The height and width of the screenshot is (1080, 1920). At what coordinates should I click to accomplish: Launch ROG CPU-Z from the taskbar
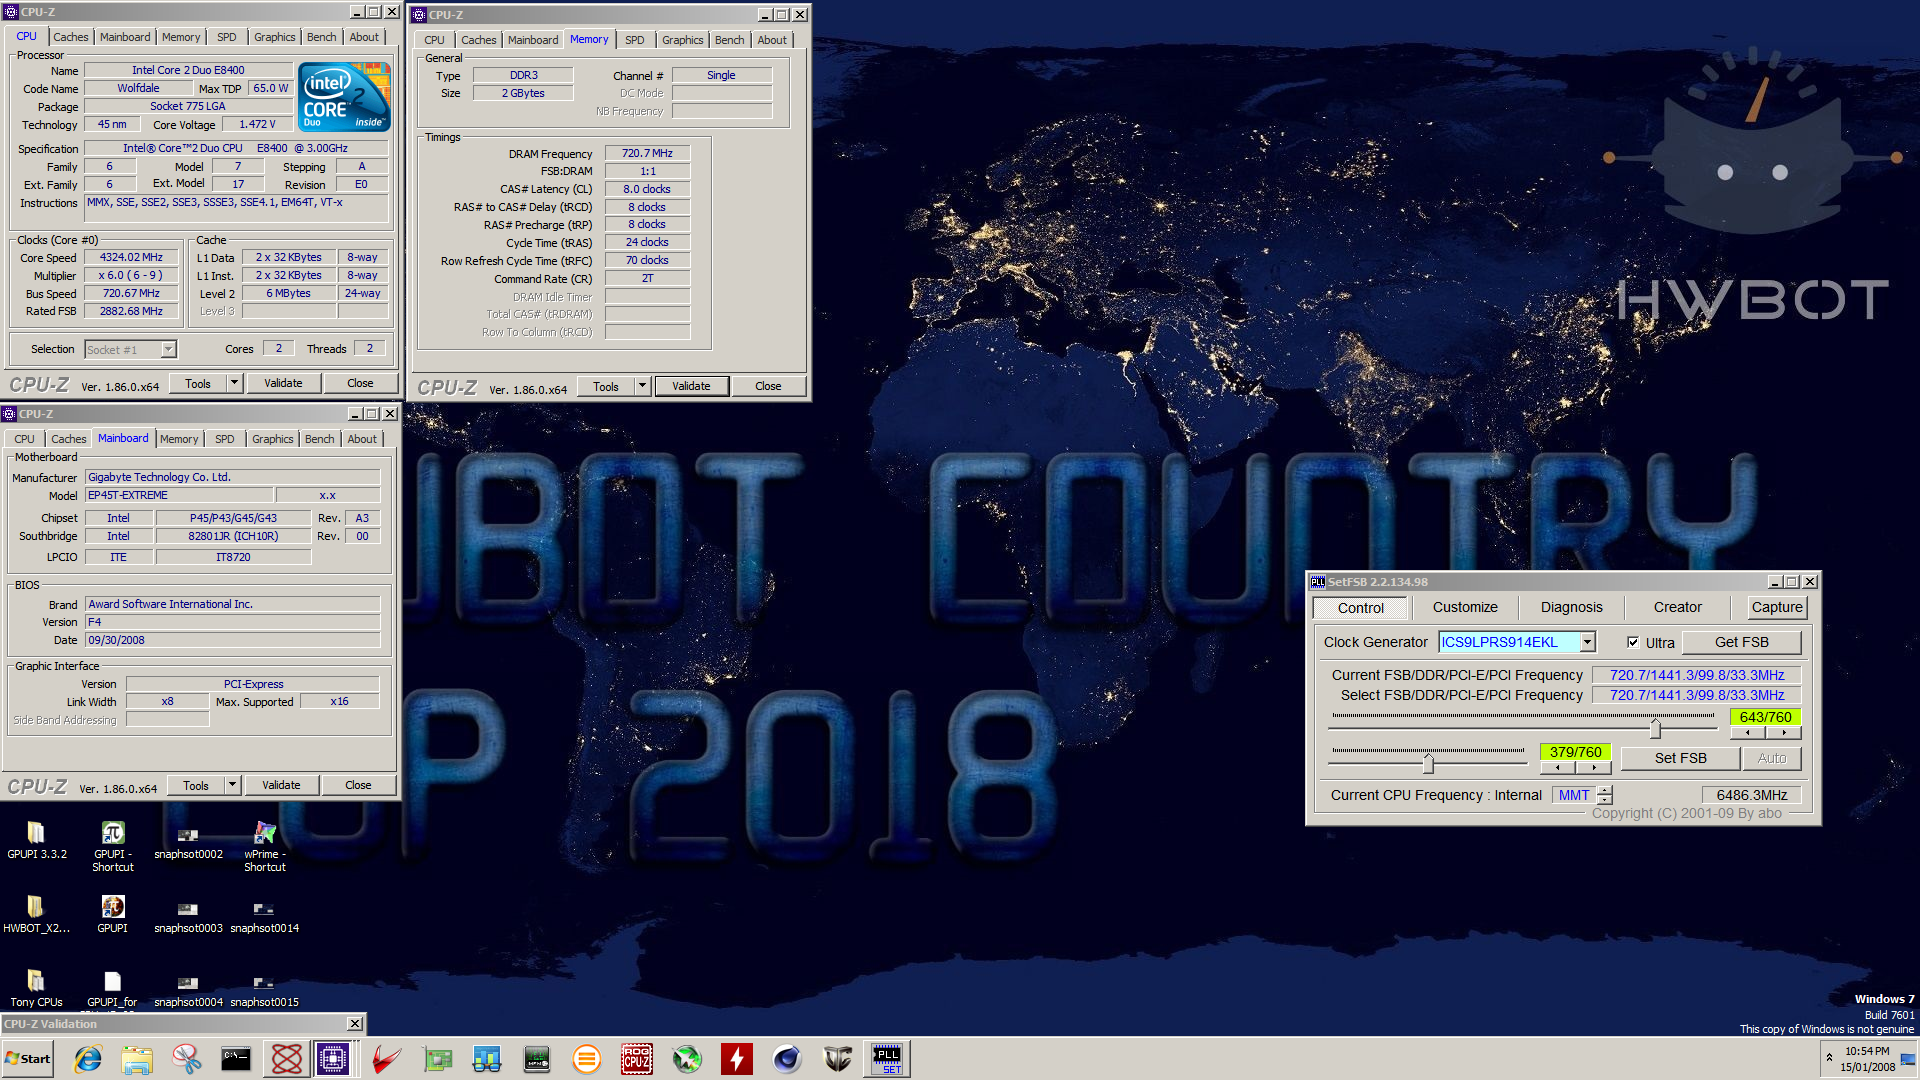[x=637, y=1059]
